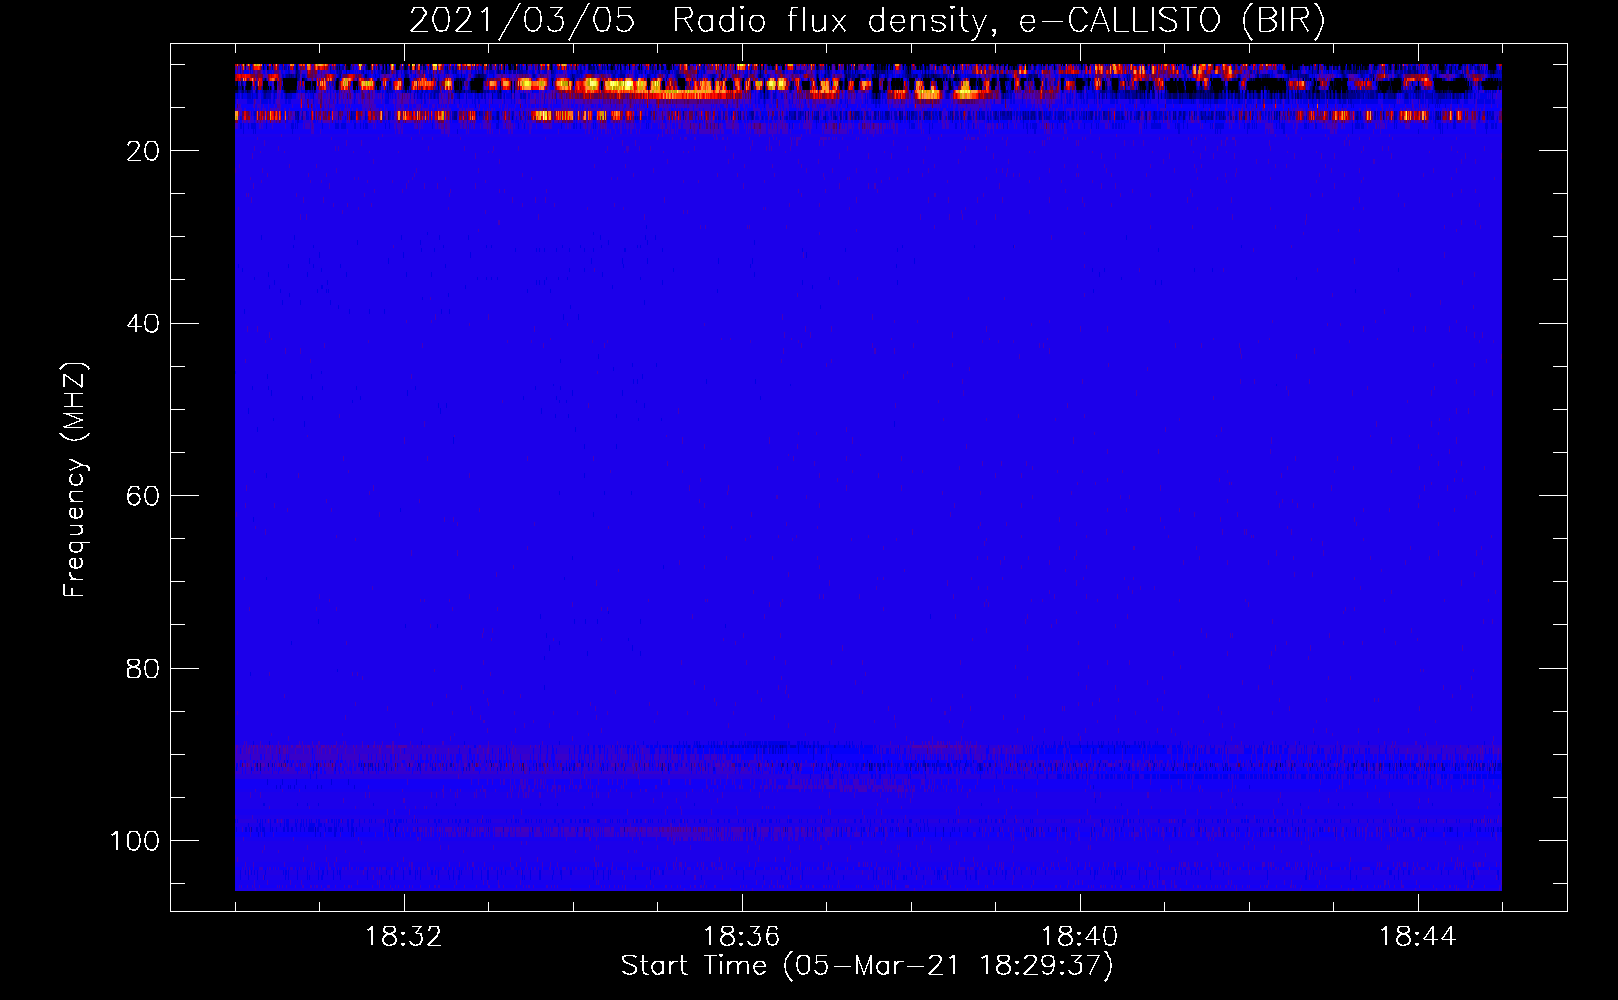Screen dimensions: 1618x1000
Task: Click the 60 frequency tick label
Action: tap(143, 496)
